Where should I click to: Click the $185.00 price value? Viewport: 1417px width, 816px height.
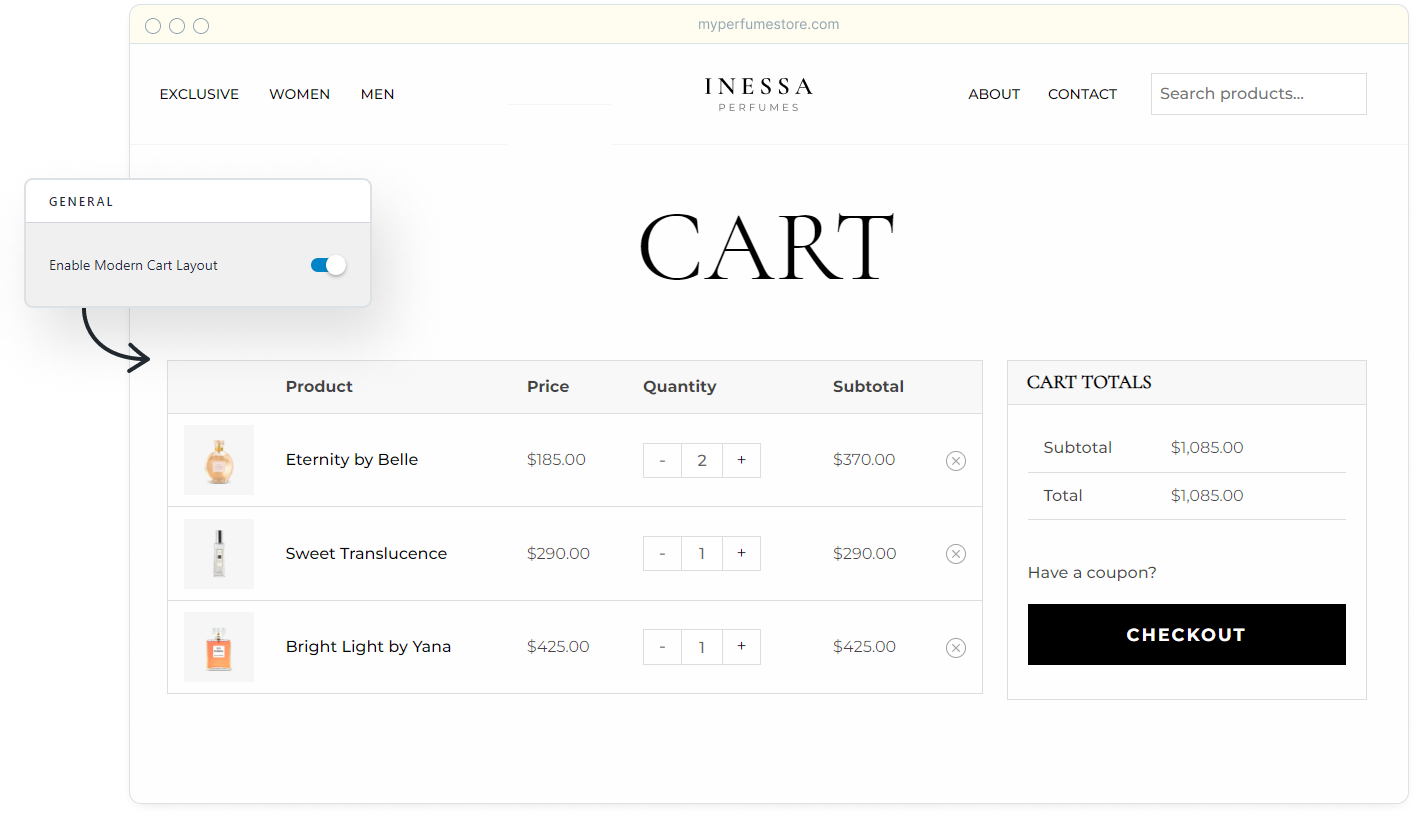[x=556, y=460]
